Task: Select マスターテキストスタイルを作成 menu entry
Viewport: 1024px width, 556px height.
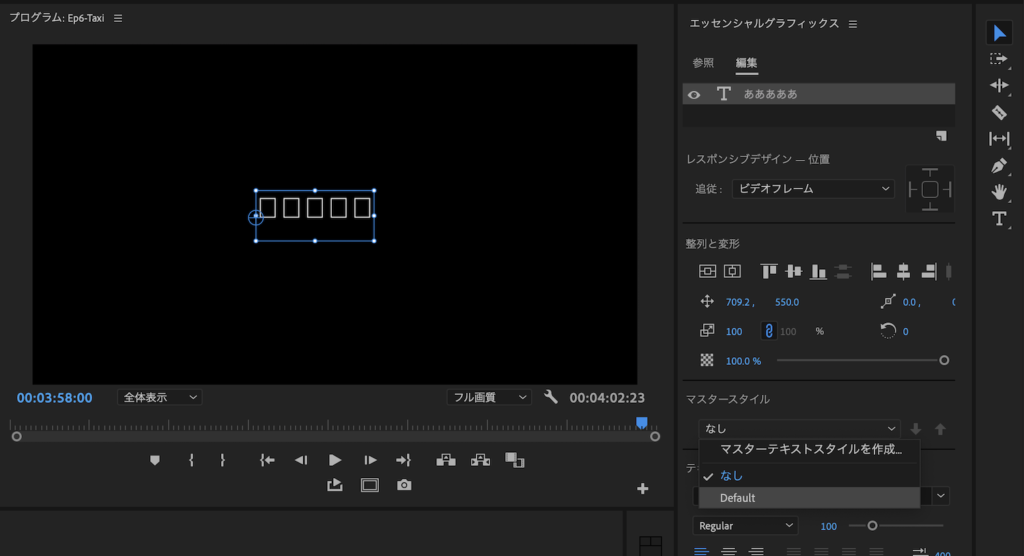Action: pyautogui.click(x=810, y=450)
